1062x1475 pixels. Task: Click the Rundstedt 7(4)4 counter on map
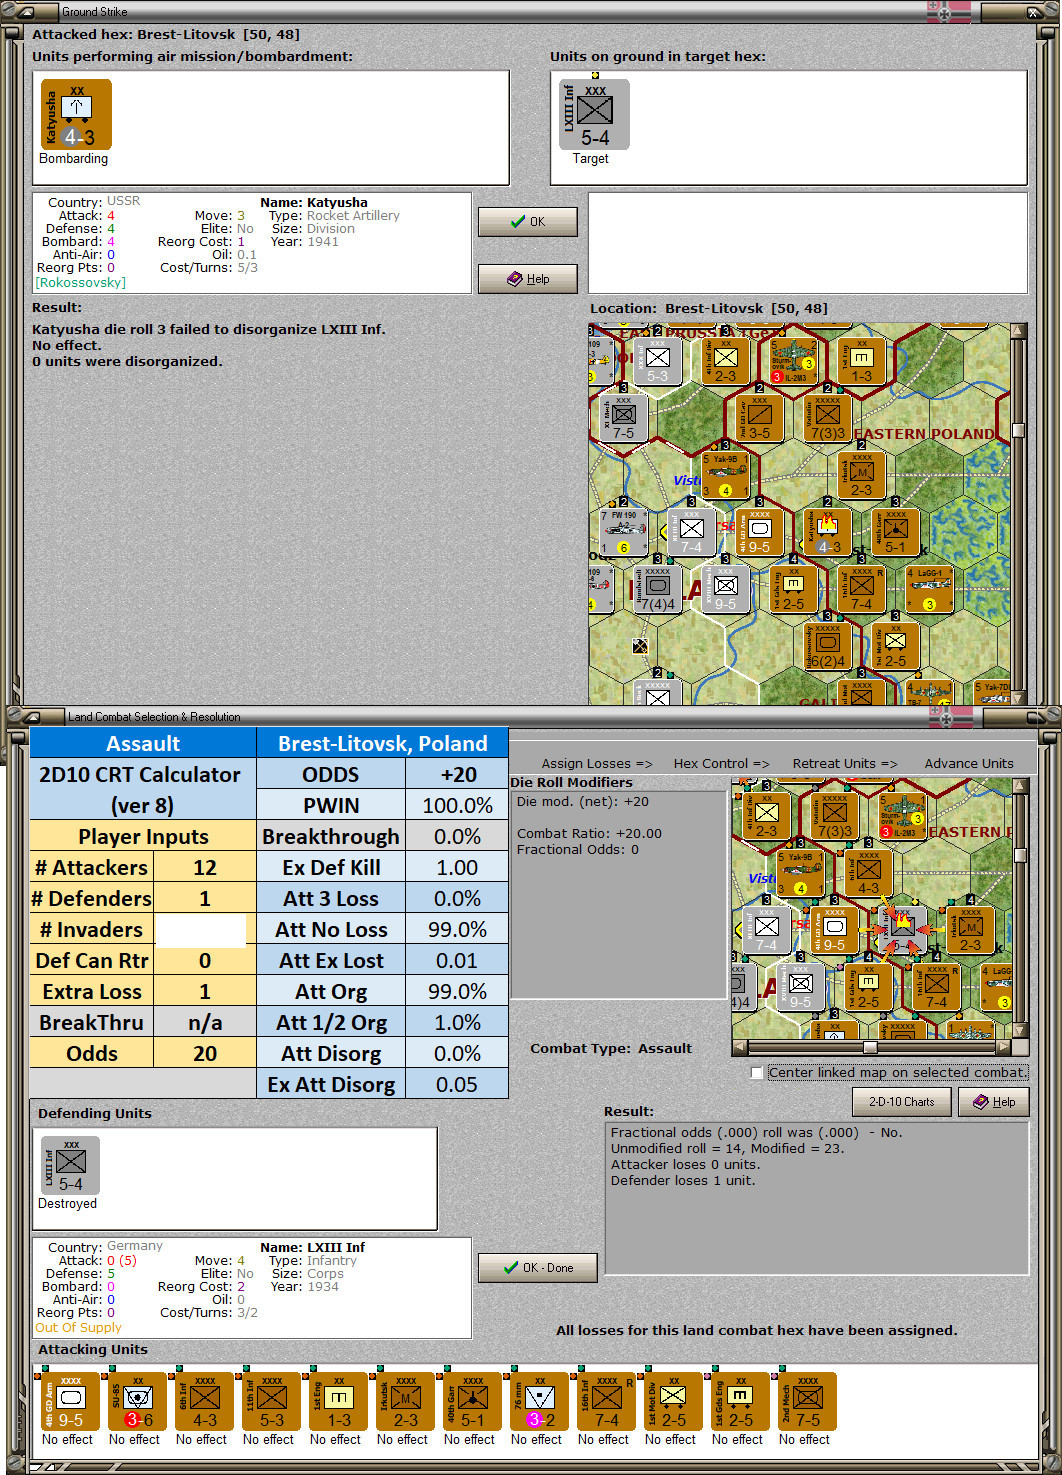(x=658, y=588)
